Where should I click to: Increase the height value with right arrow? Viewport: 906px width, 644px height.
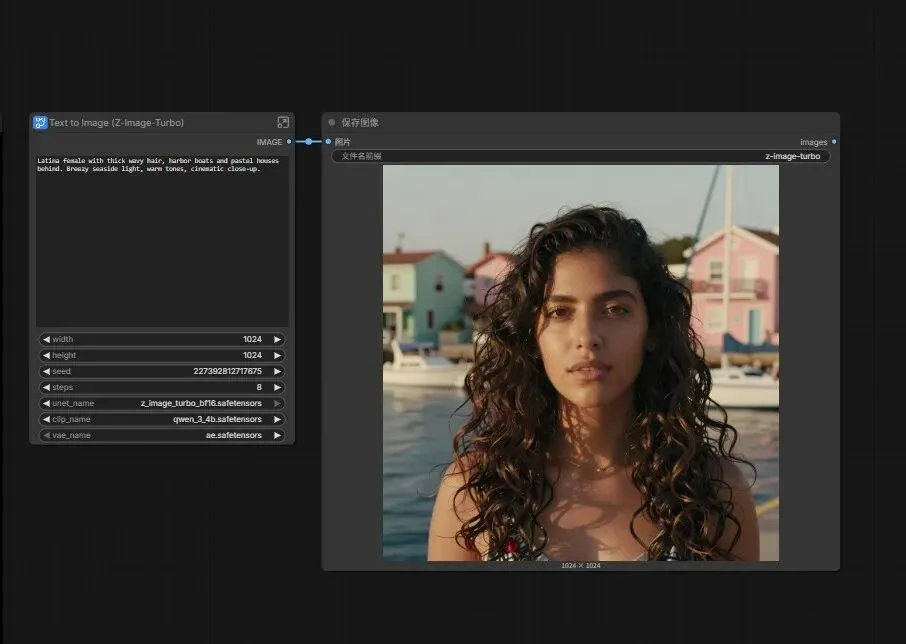(277, 355)
